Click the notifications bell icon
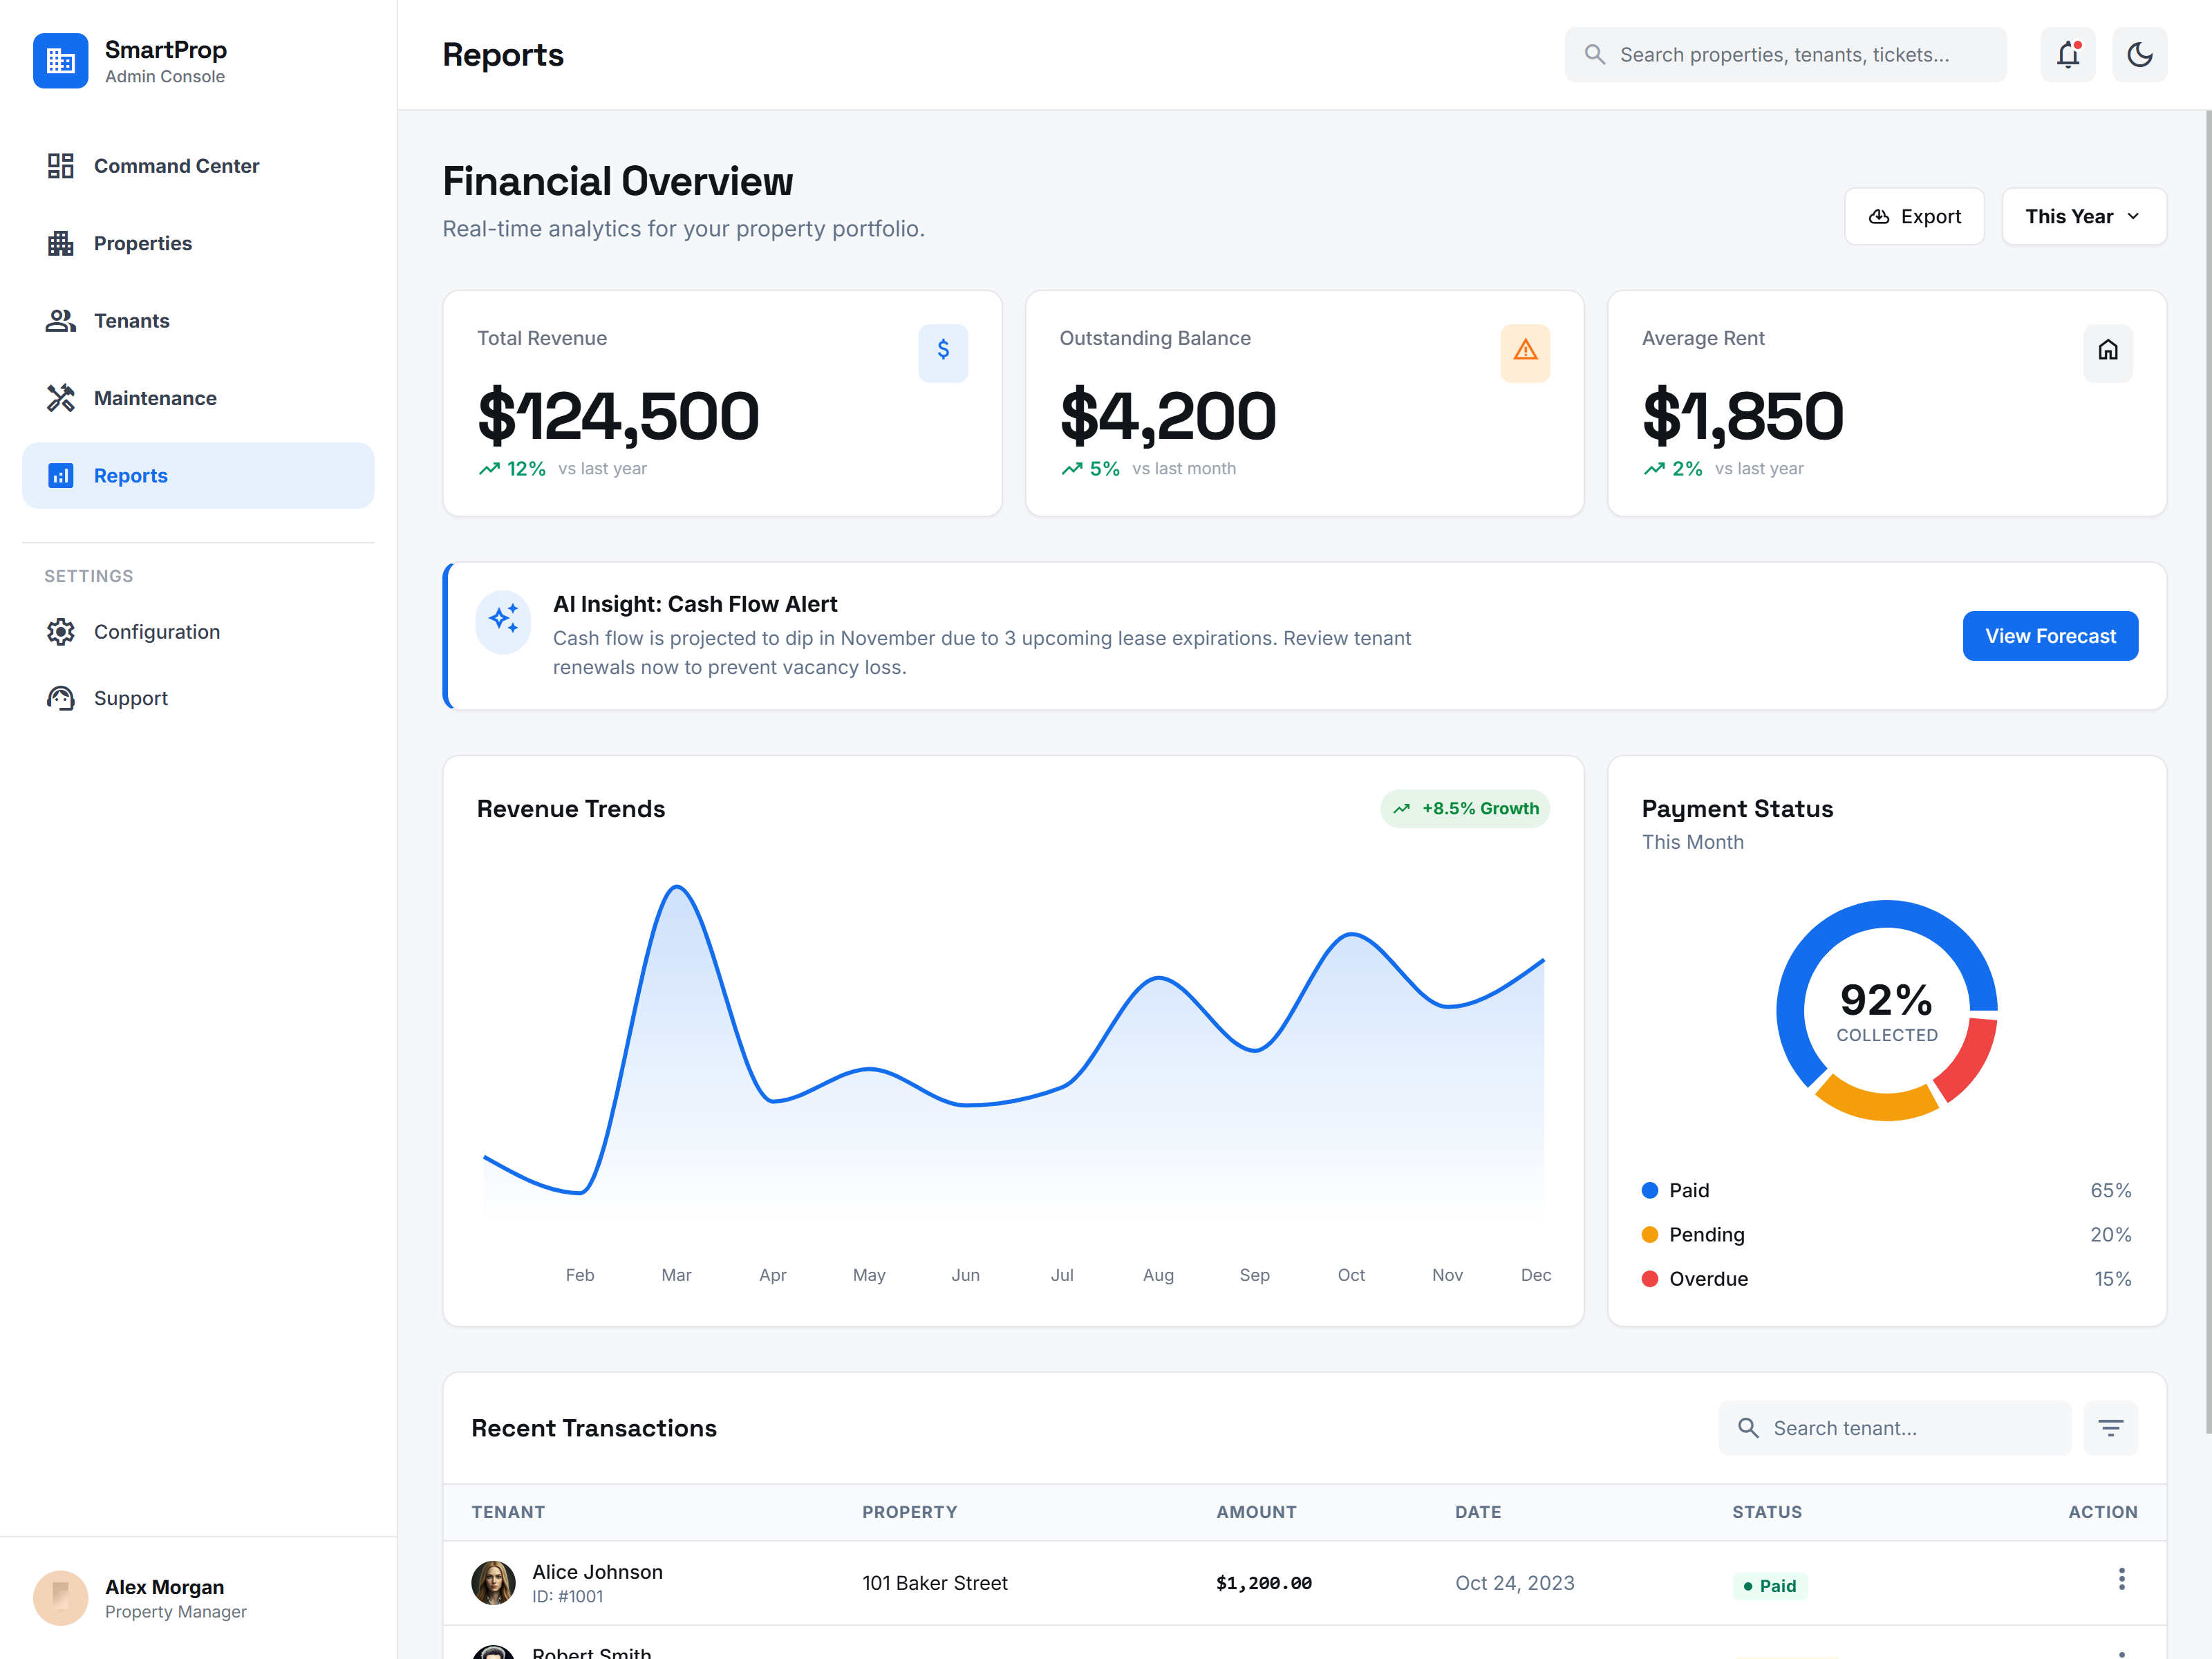This screenshot has width=2212, height=1659. pyautogui.click(x=2067, y=55)
